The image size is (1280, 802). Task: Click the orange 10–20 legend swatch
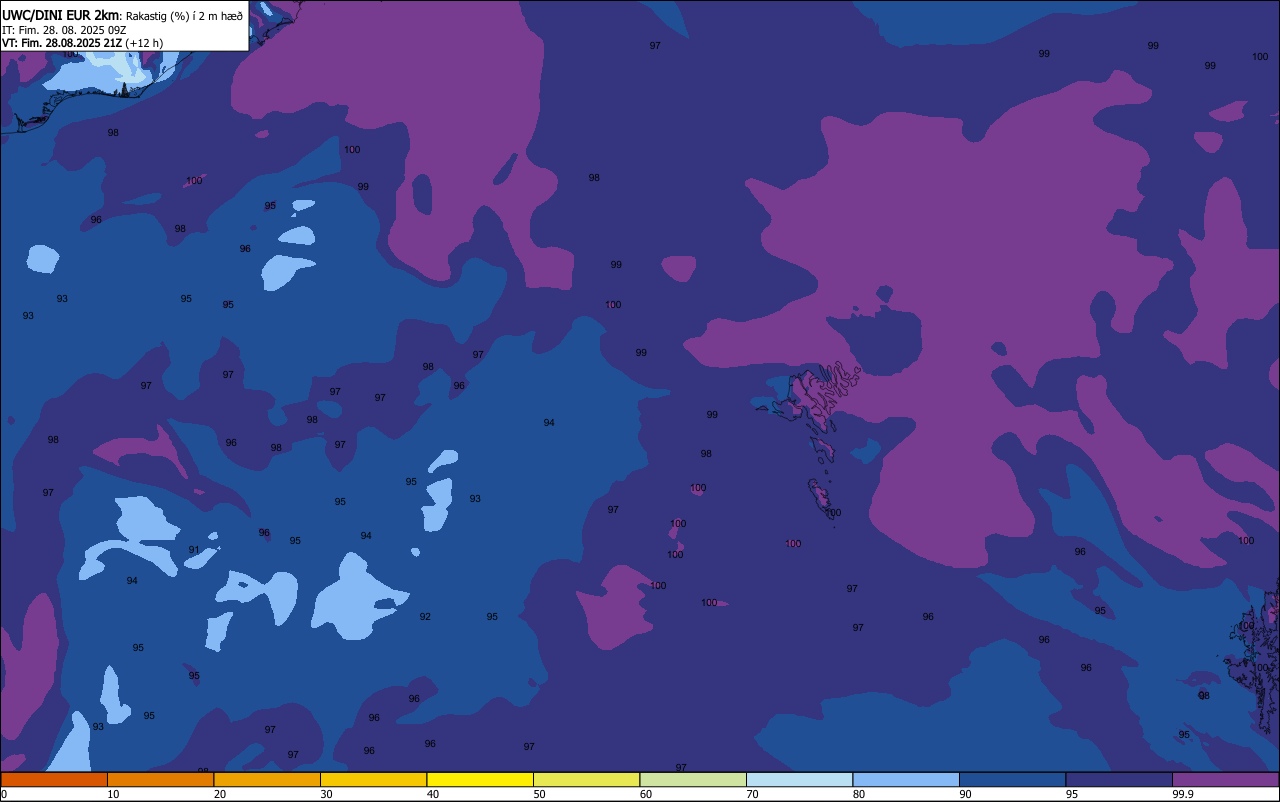click(x=160, y=779)
